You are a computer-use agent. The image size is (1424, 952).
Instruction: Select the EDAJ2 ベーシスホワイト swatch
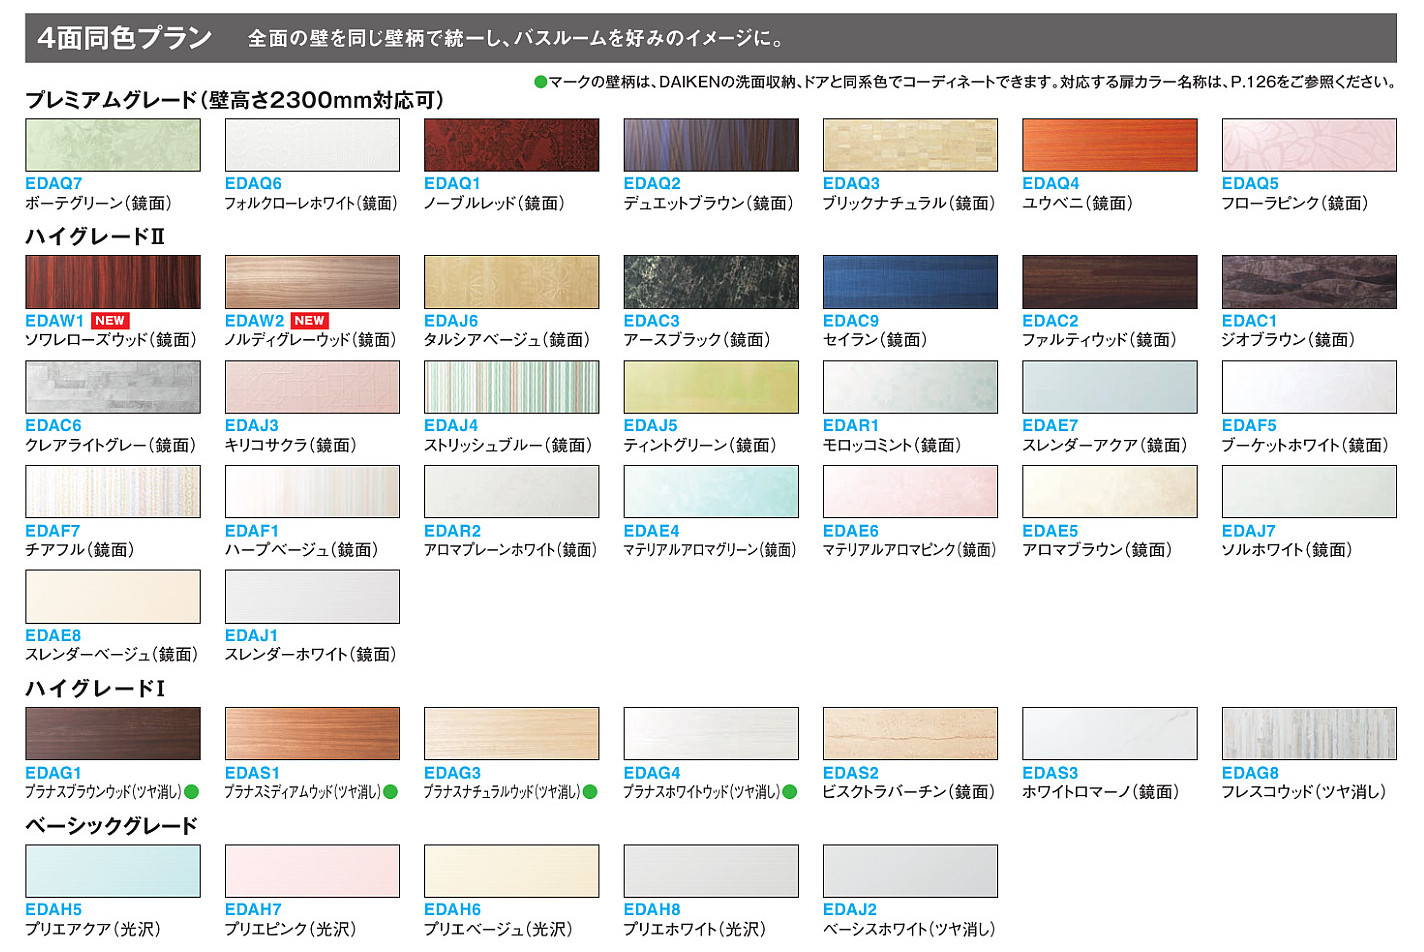coord(910,871)
